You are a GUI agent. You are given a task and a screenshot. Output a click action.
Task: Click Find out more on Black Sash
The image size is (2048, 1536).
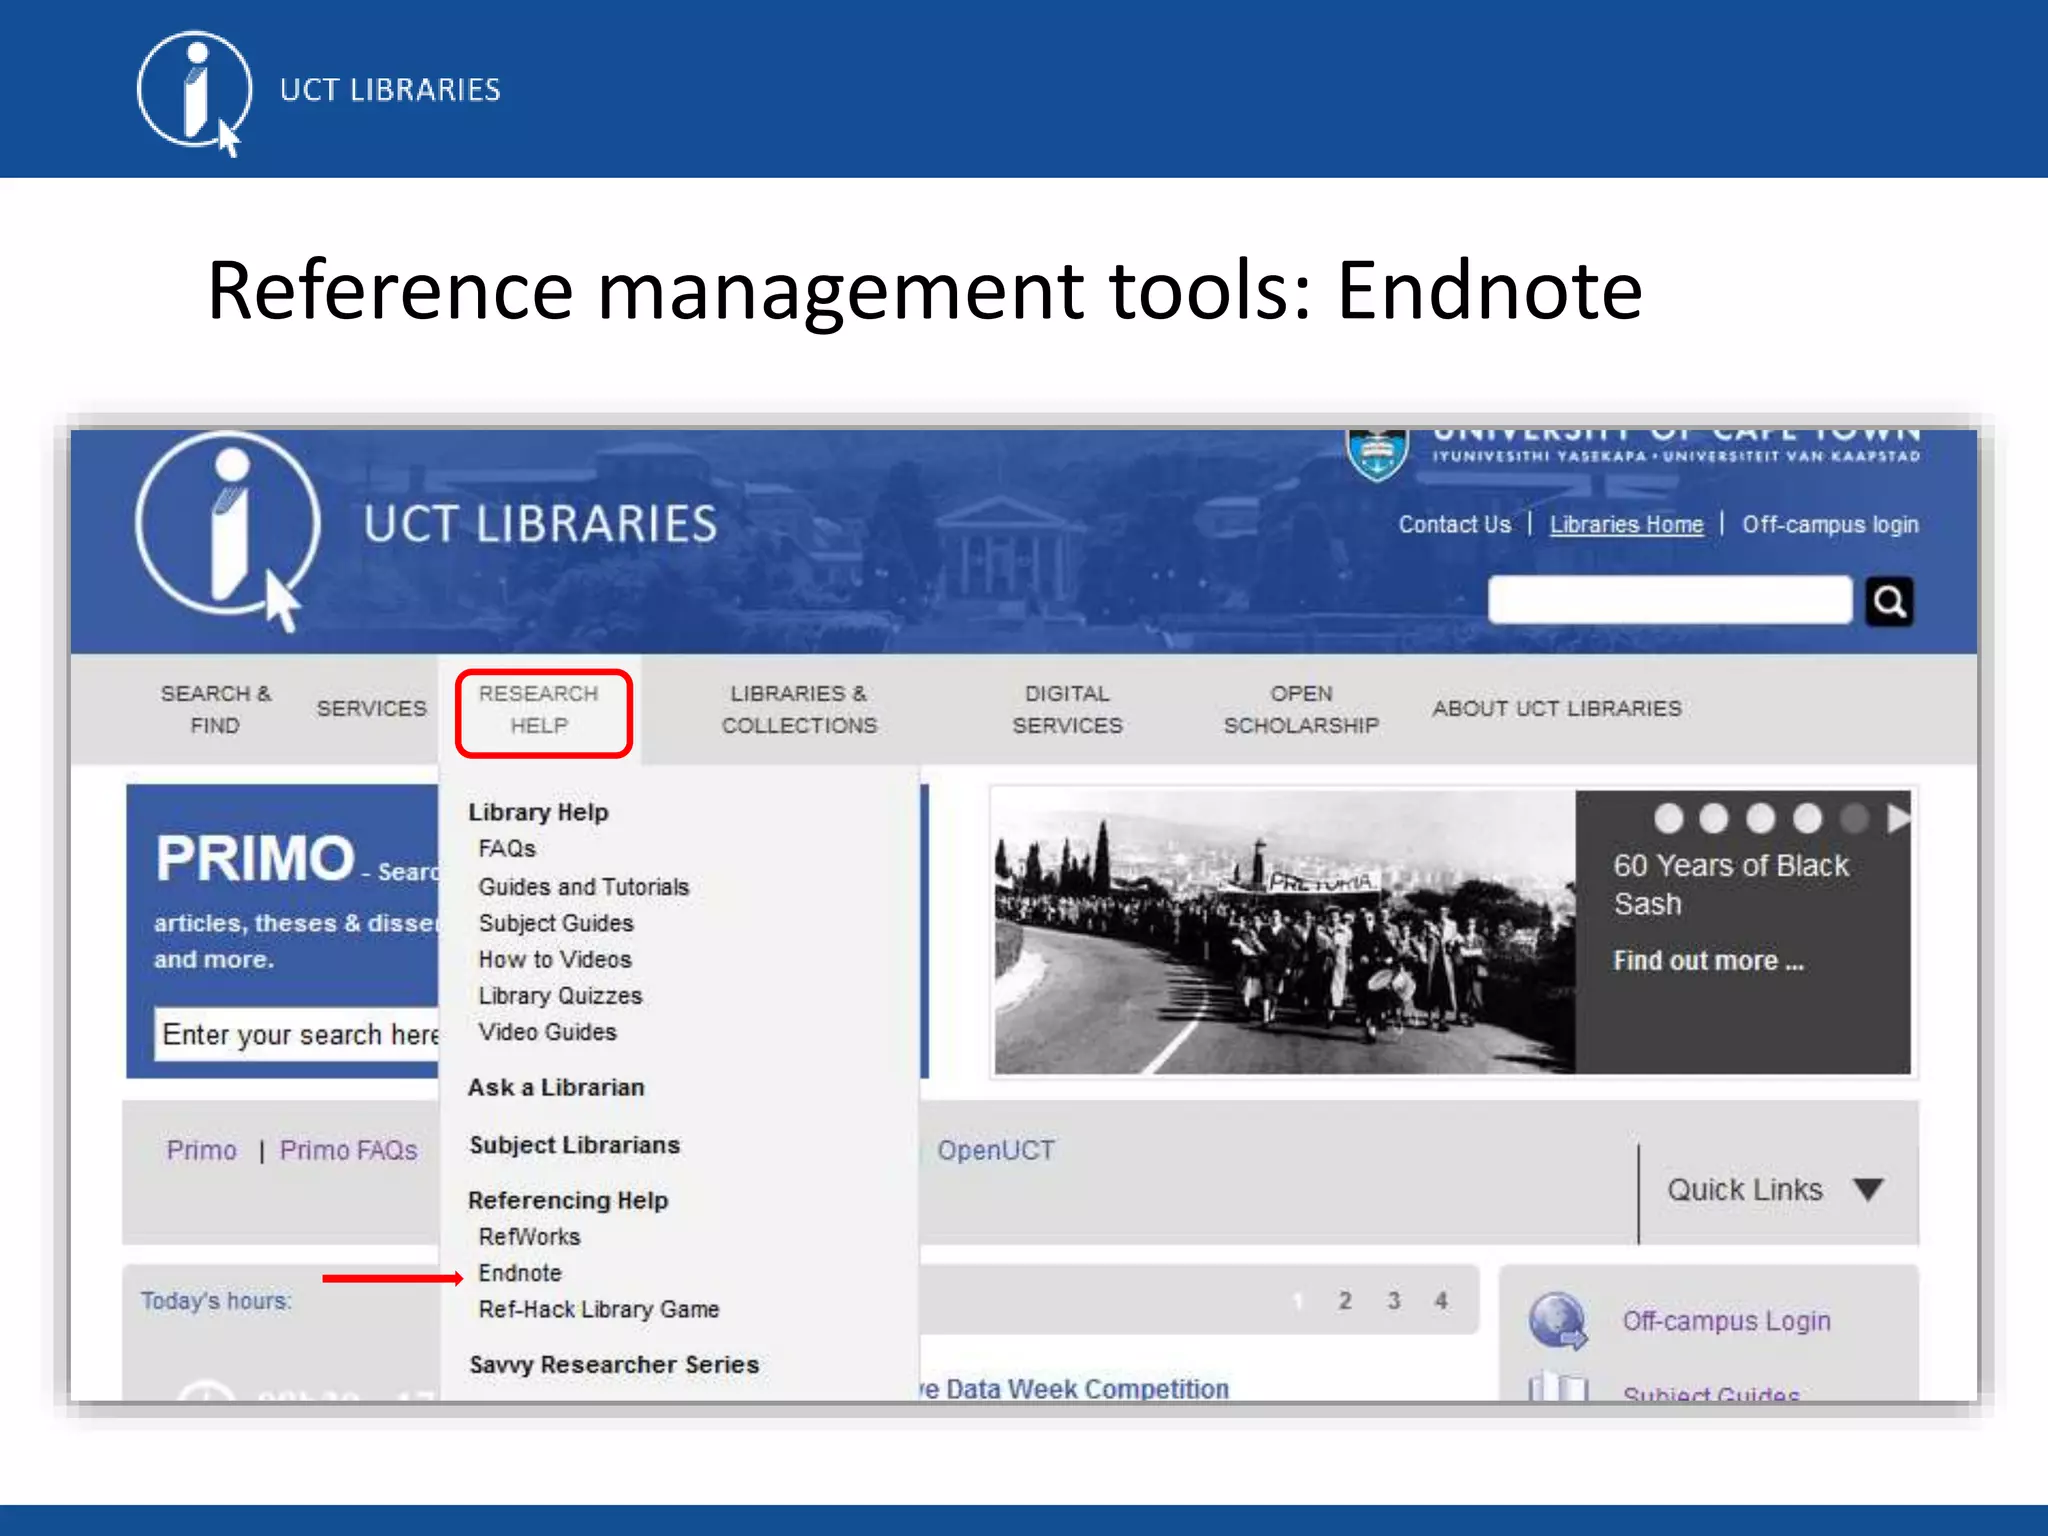click(x=1708, y=961)
